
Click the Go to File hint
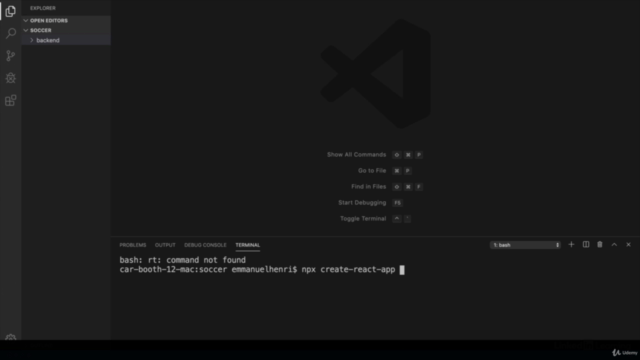click(372, 171)
